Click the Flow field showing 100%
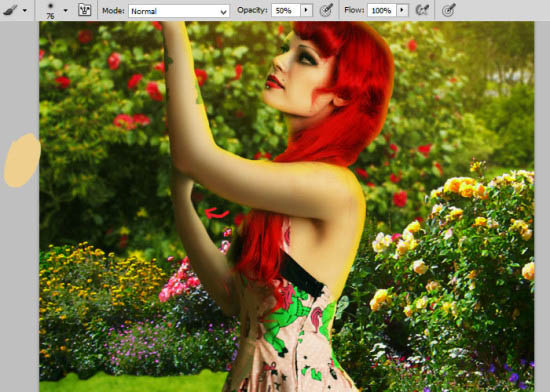The image size is (550, 392). pyautogui.click(x=382, y=11)
